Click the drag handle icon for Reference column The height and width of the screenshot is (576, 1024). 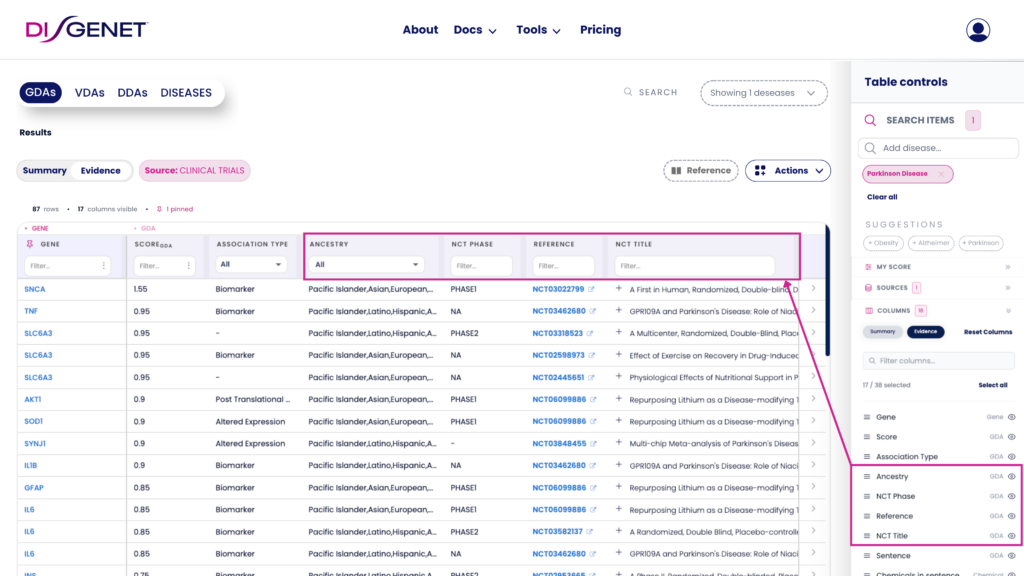click(867, 515)
